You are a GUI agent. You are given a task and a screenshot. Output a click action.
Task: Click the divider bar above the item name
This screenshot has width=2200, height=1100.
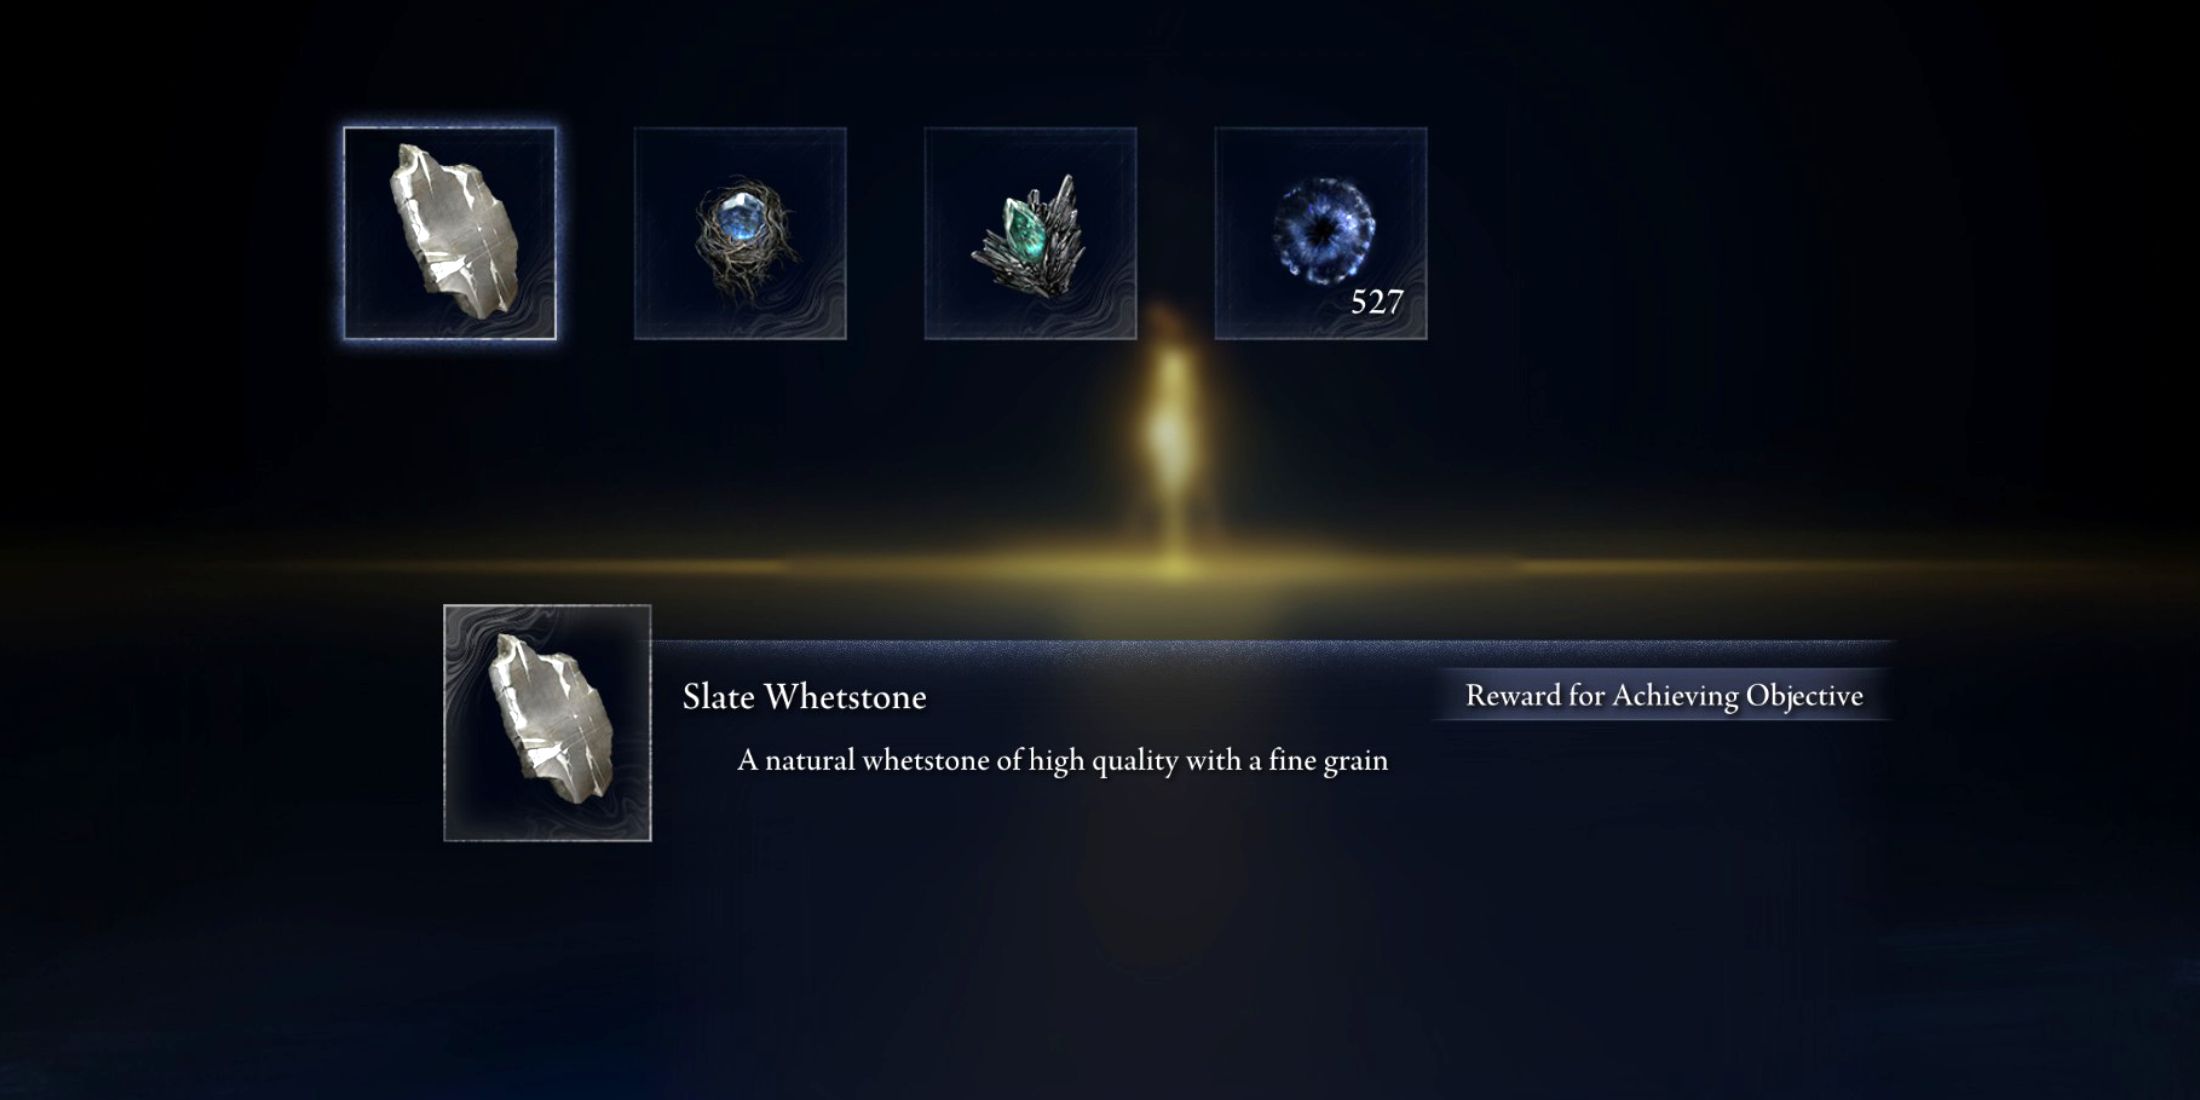1272,650
